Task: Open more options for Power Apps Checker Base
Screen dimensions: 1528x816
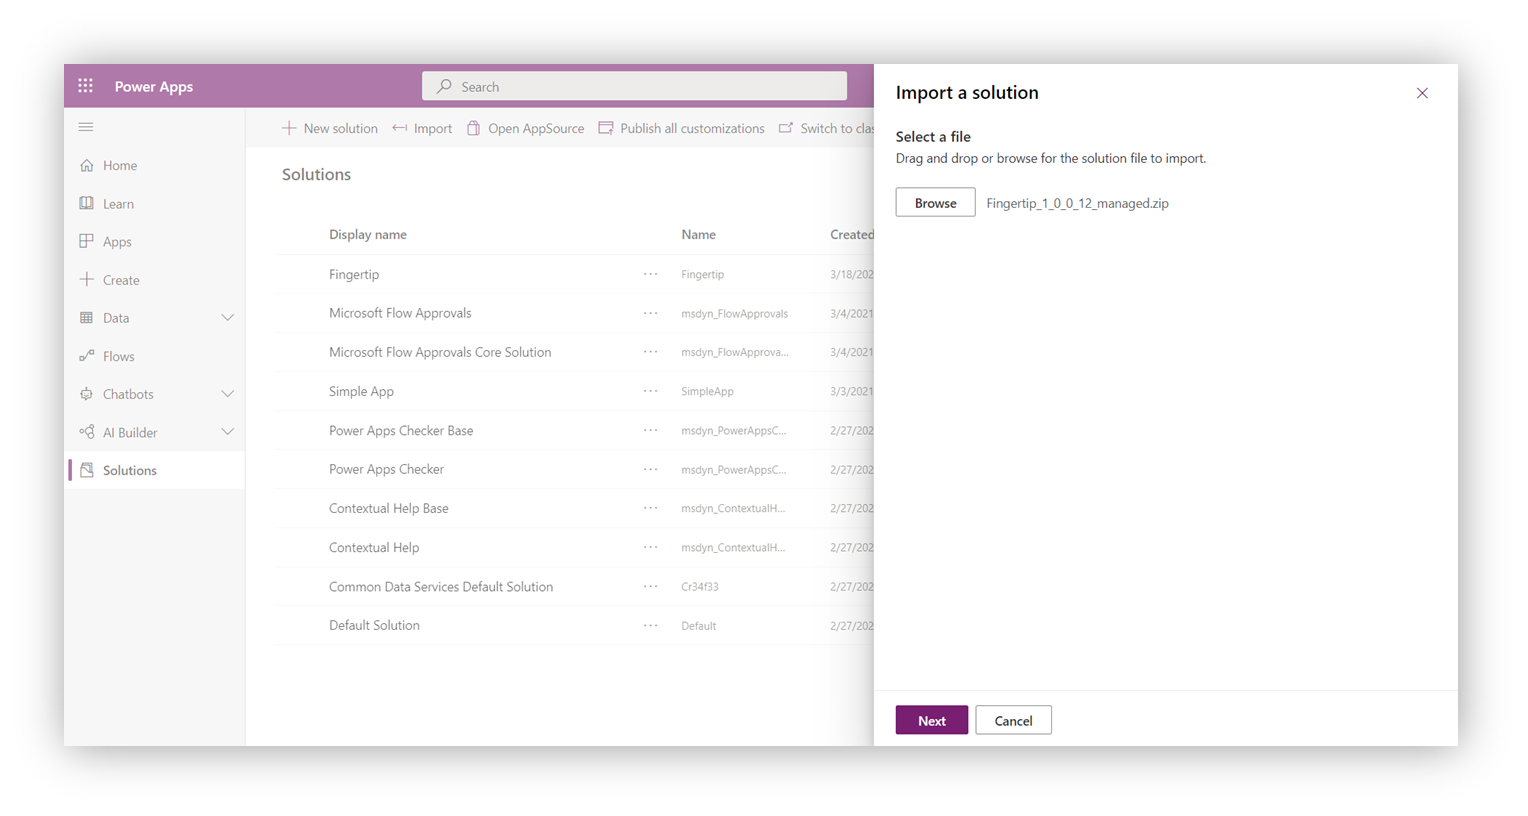Action: [x=651, y=430]
